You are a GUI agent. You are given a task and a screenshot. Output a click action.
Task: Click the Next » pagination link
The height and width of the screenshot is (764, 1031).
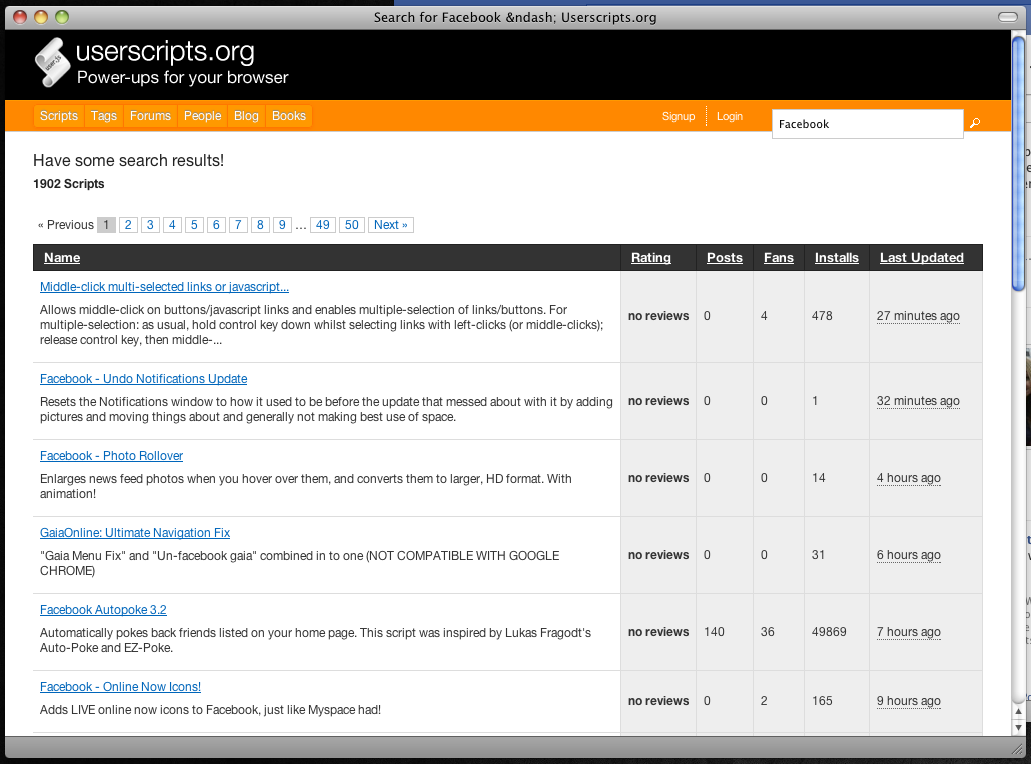click(x=390, y=225)
